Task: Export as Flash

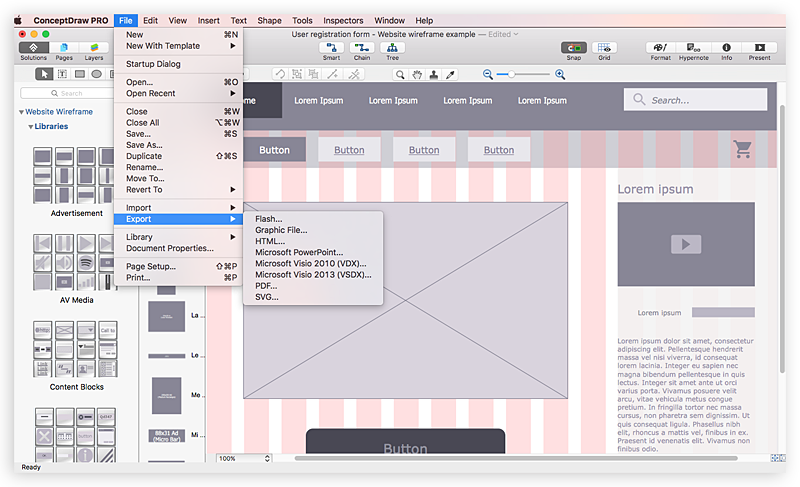Action: pyautogui.click(x=313, y=219)
